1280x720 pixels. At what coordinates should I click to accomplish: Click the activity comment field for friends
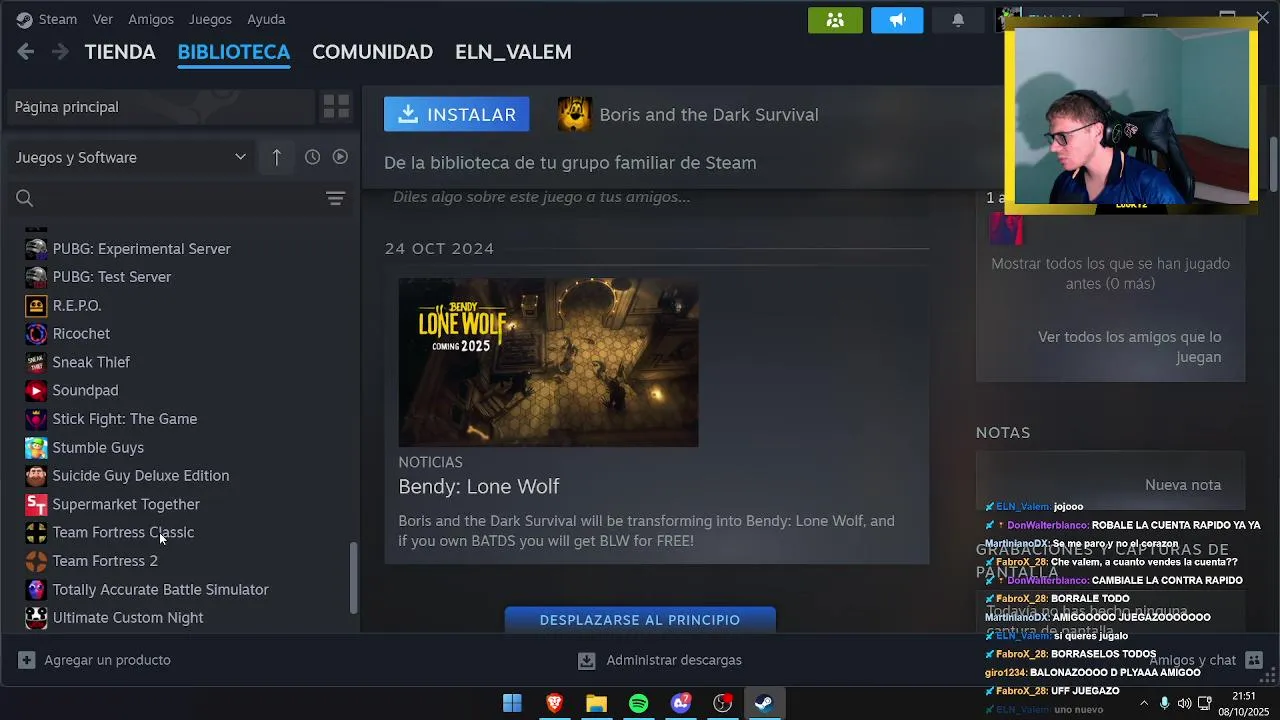tap(657, 197)
